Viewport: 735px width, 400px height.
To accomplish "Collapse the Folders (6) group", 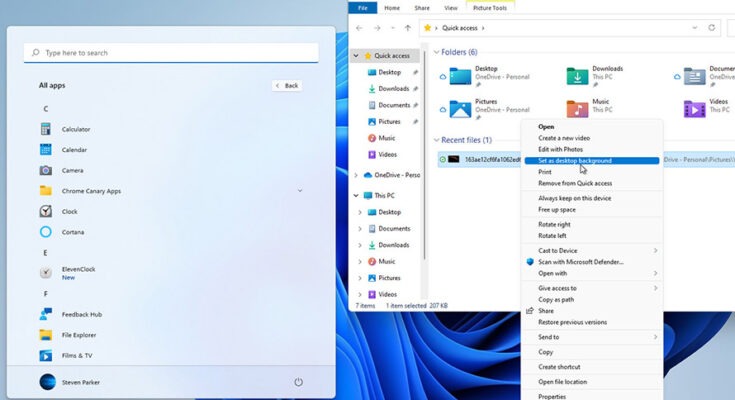I will pyautogui.click(x=436, y=52).
